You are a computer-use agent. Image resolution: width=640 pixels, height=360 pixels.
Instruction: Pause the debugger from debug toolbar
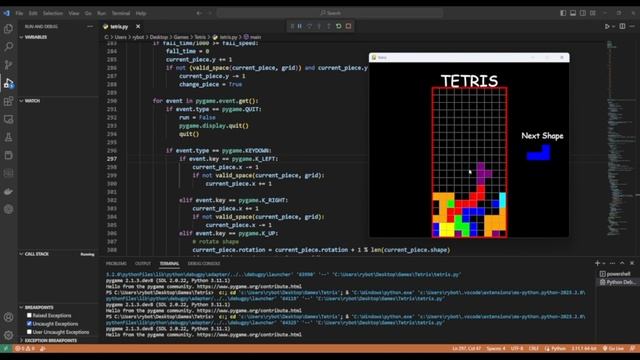coord(300,26)
